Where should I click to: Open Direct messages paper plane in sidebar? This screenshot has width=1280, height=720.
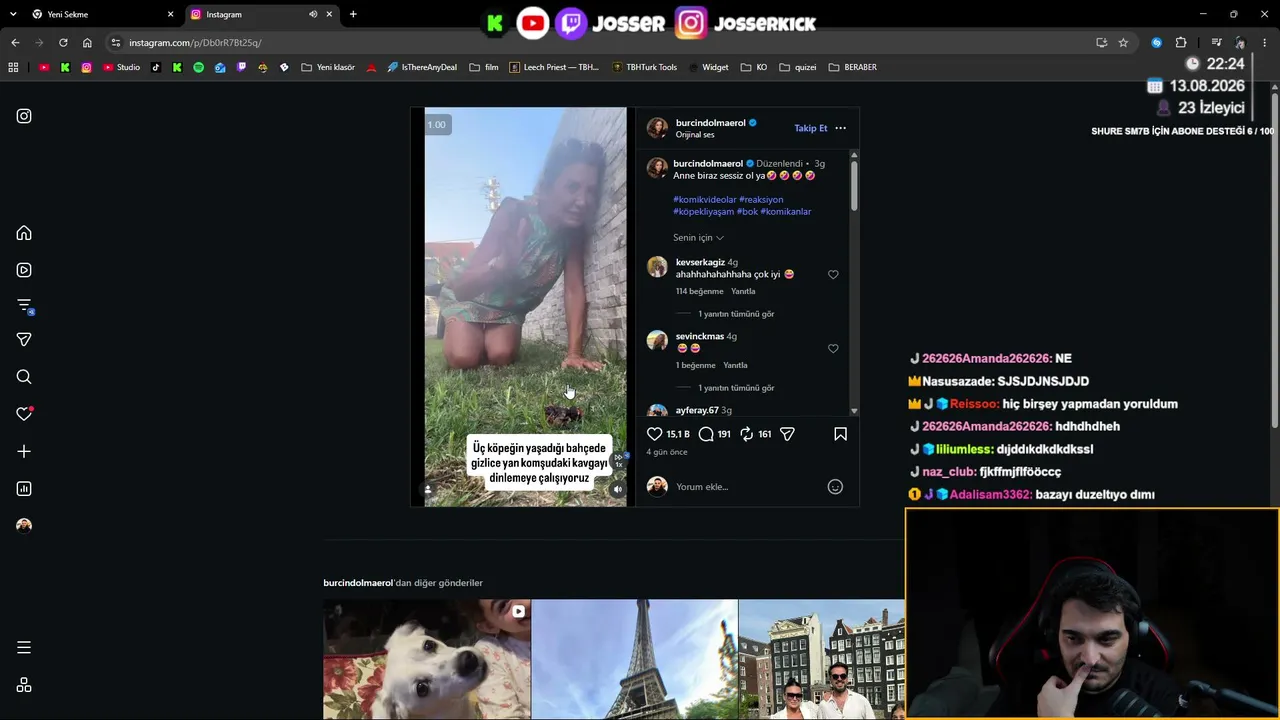[24, 340]
